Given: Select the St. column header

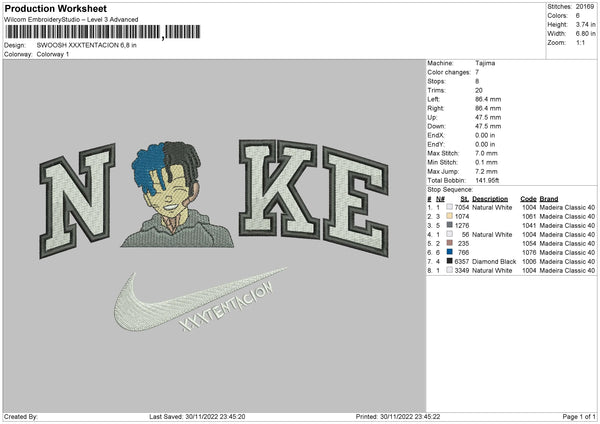Looking at the screenshot, I should tap(465, 199).
